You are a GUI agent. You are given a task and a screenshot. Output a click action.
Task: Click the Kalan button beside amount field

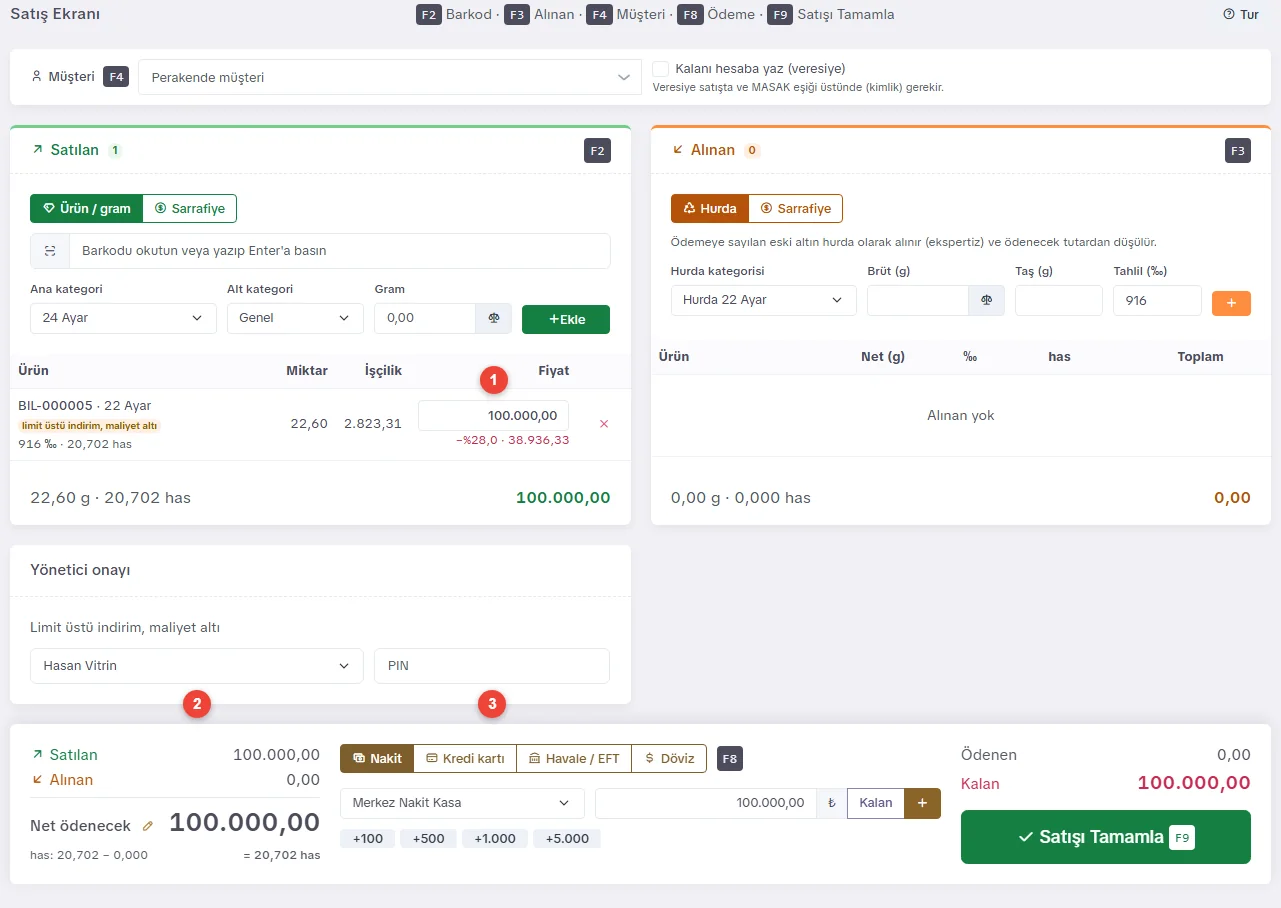(876, 803)
